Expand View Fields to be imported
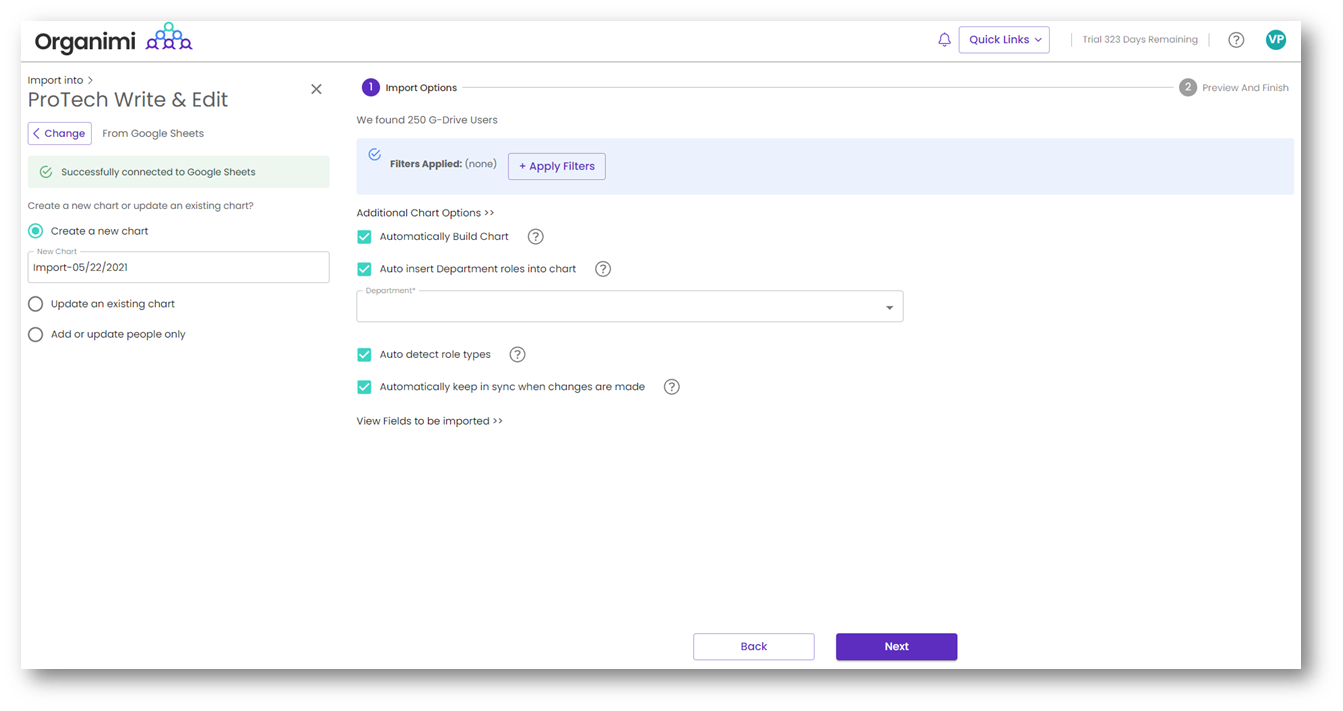 click(429, 421)
